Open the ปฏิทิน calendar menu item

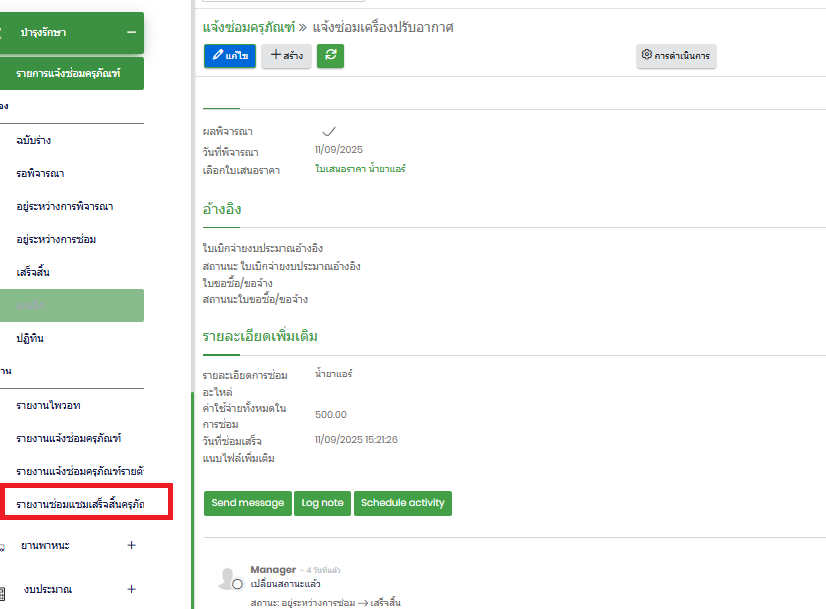point(30,338)
